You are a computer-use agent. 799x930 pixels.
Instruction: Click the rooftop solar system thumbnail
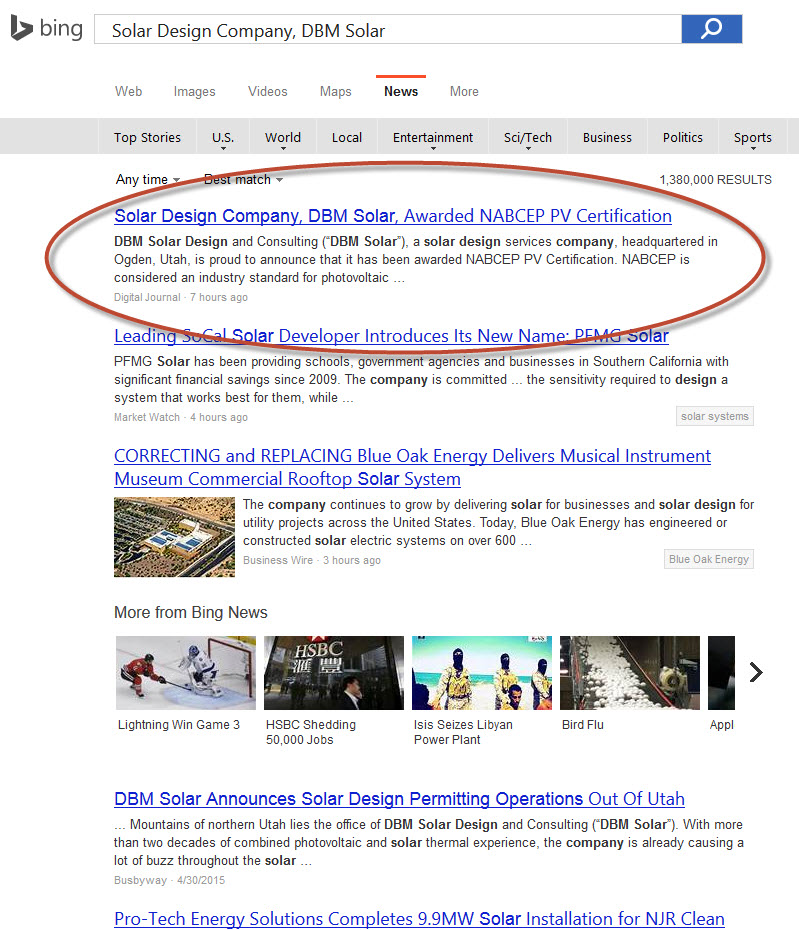click(x=174, y=537)
